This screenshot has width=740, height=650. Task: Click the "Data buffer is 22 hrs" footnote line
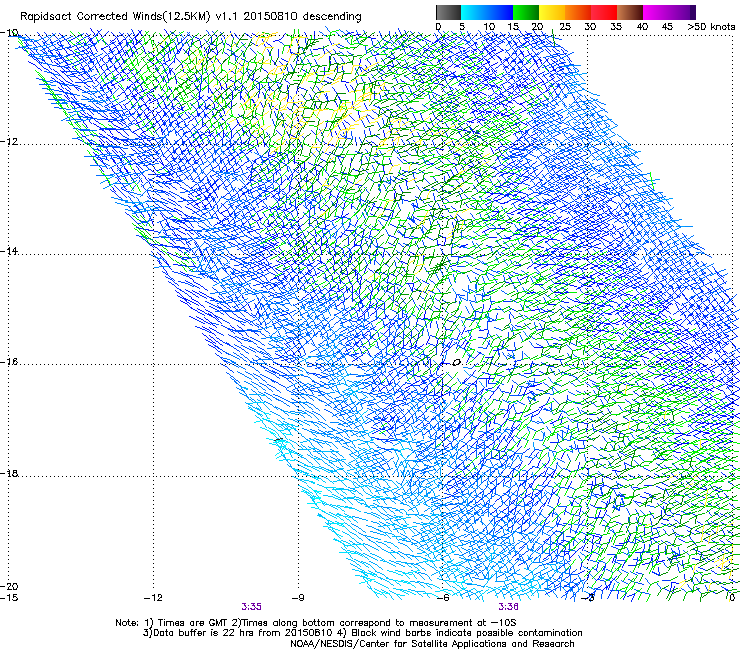[x=362, y=633]
